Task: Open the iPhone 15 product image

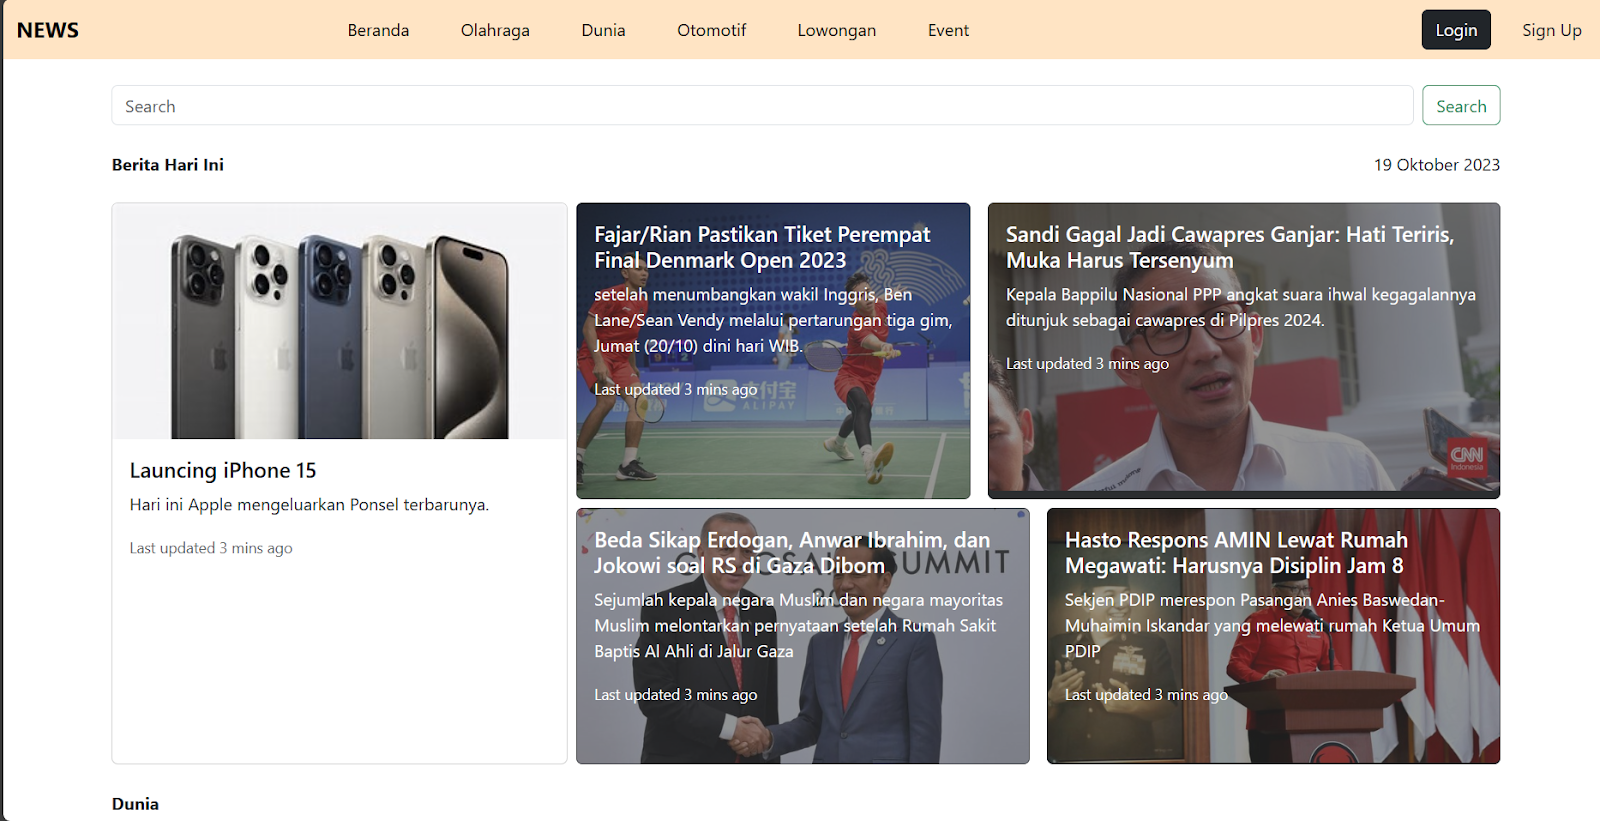Action: point(340,321)
